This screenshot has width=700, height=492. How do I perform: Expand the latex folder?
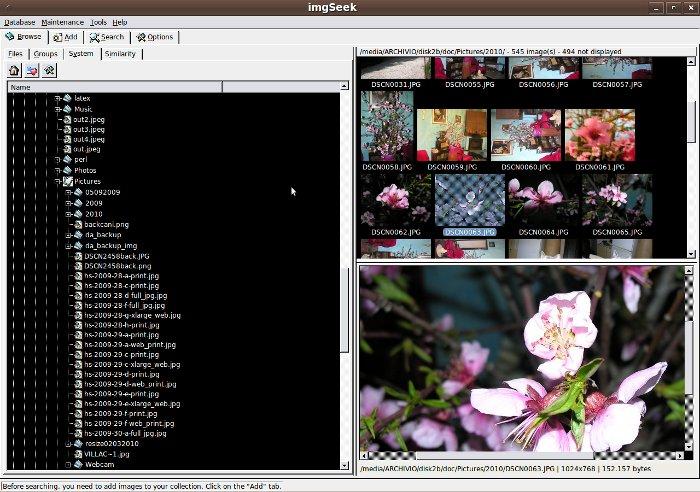58,98
